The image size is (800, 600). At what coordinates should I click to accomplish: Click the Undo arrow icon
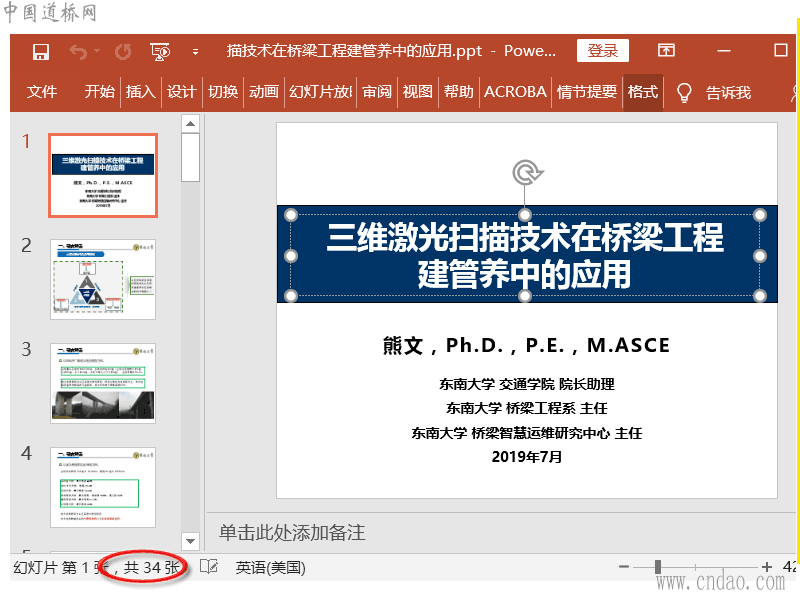(x=78, y=52)
